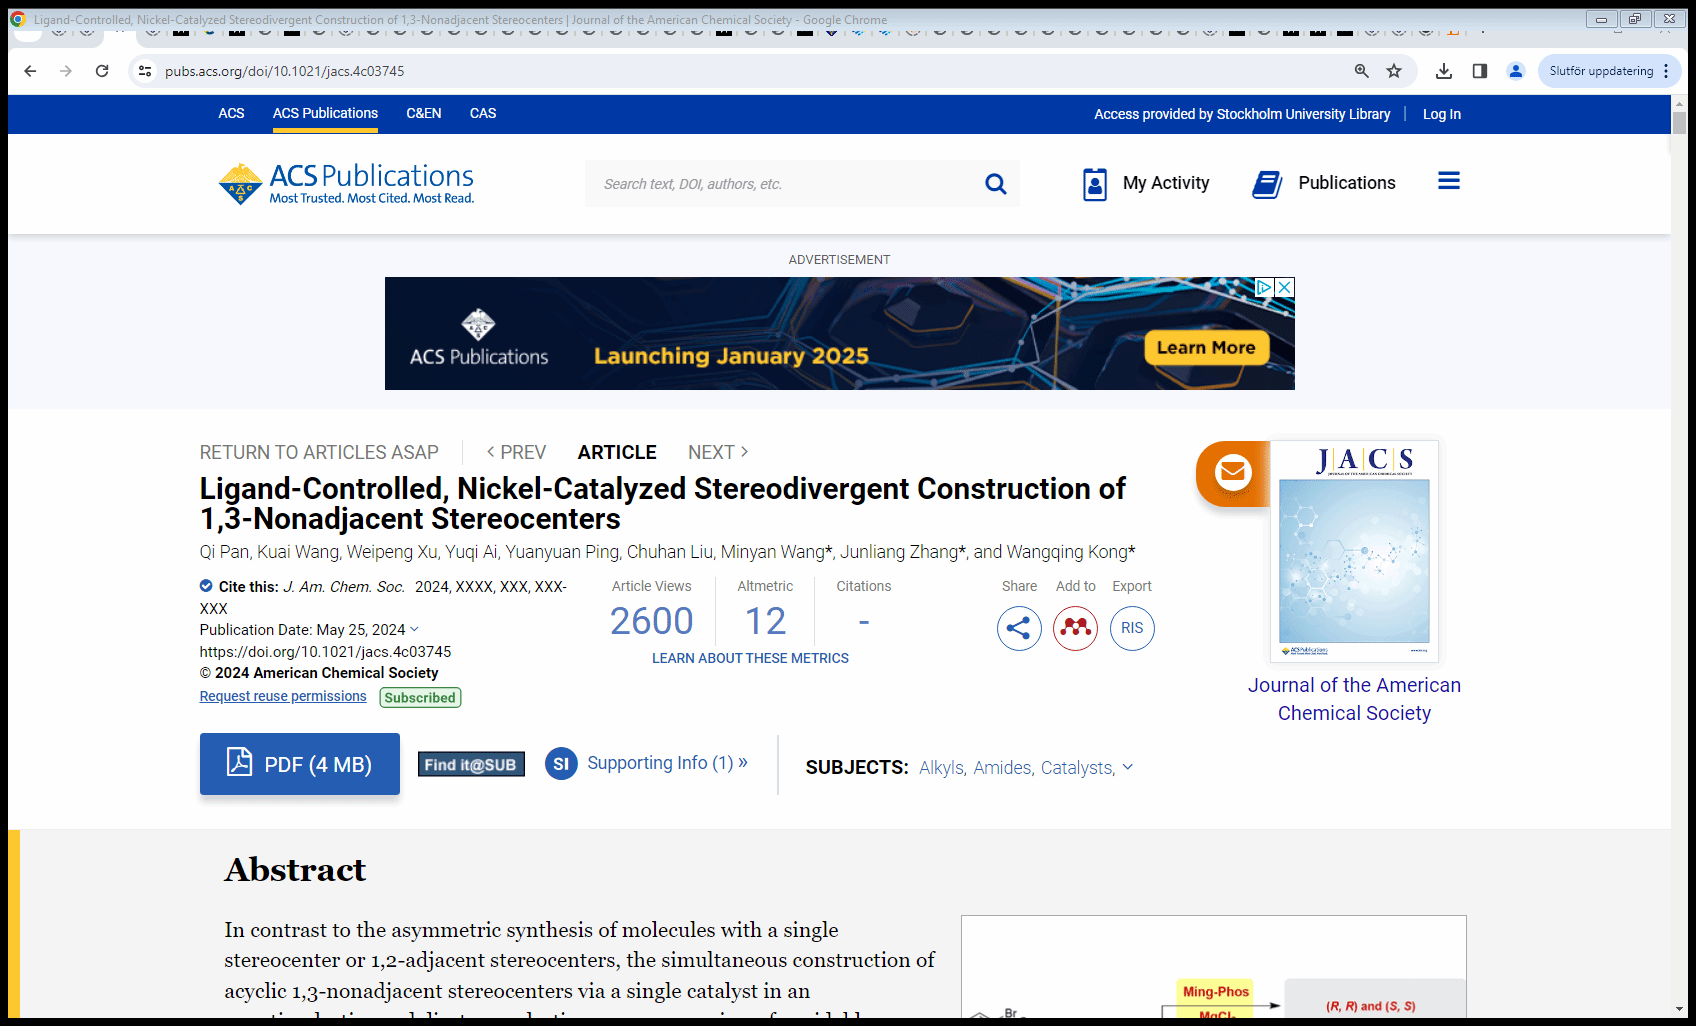Click the search magnifier icon
Viewport: 1696px width, 1026px height.
[995, 184]
